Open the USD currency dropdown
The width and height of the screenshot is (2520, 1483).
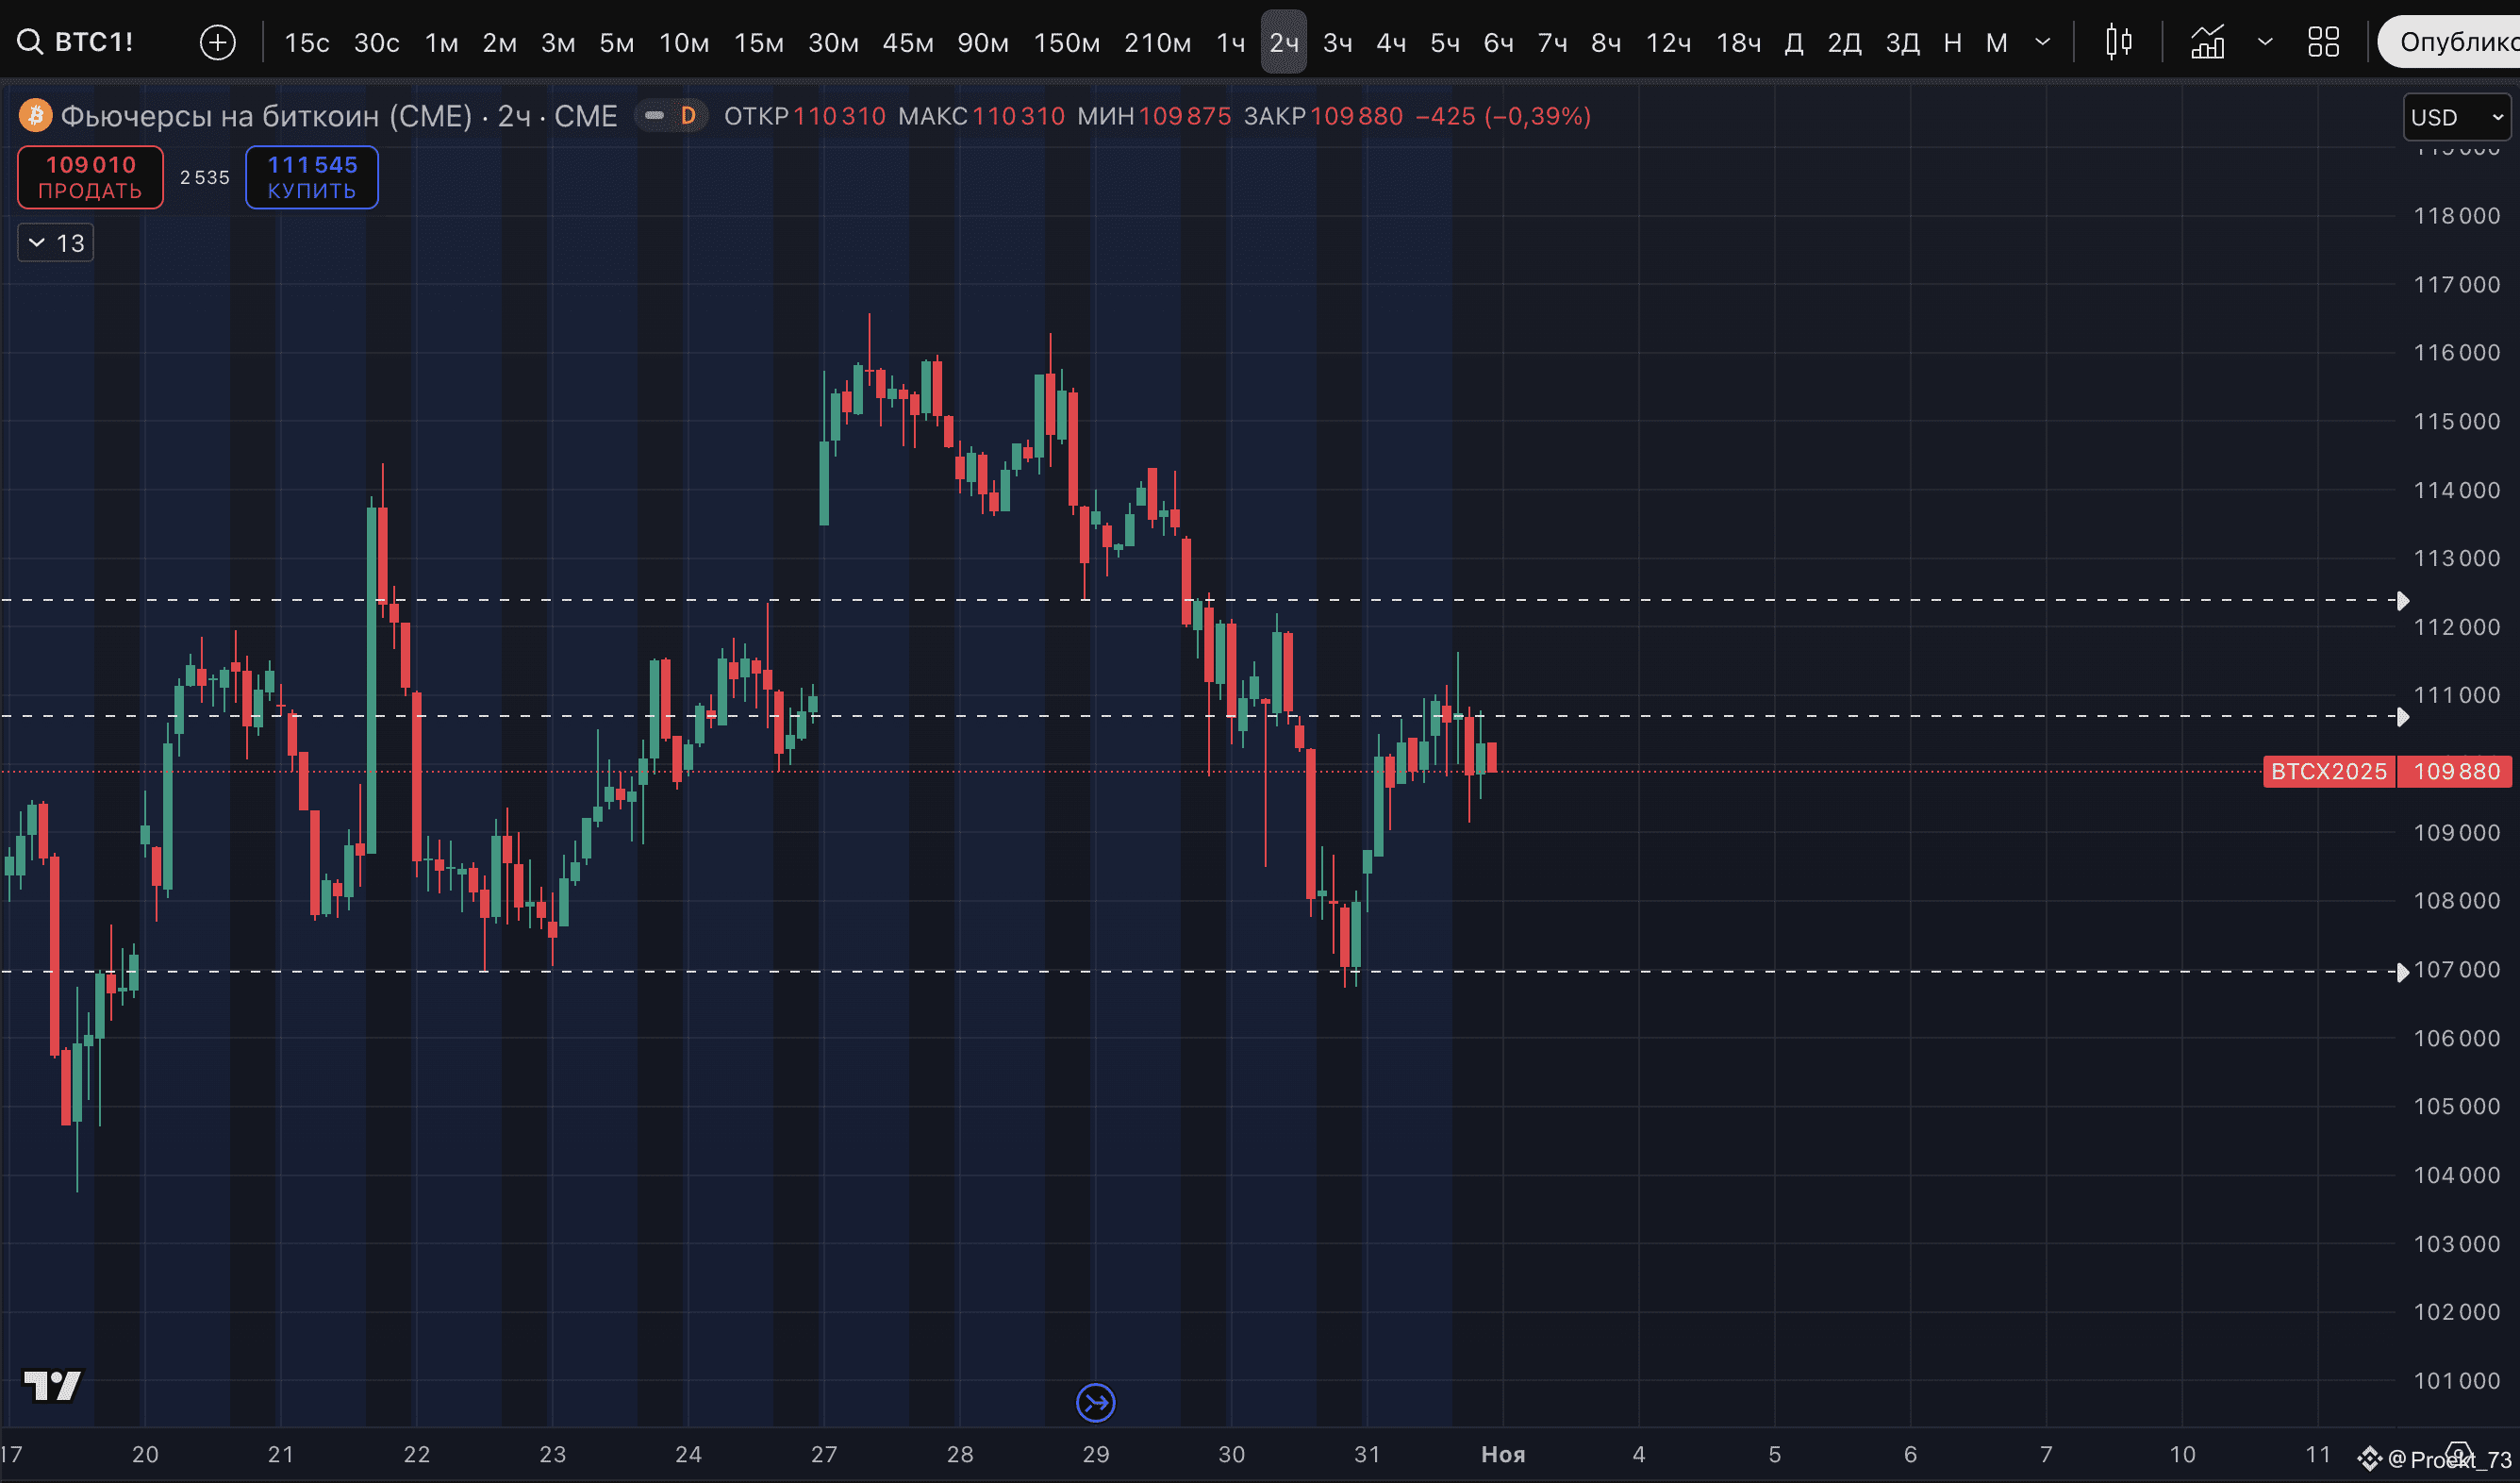2455,118
